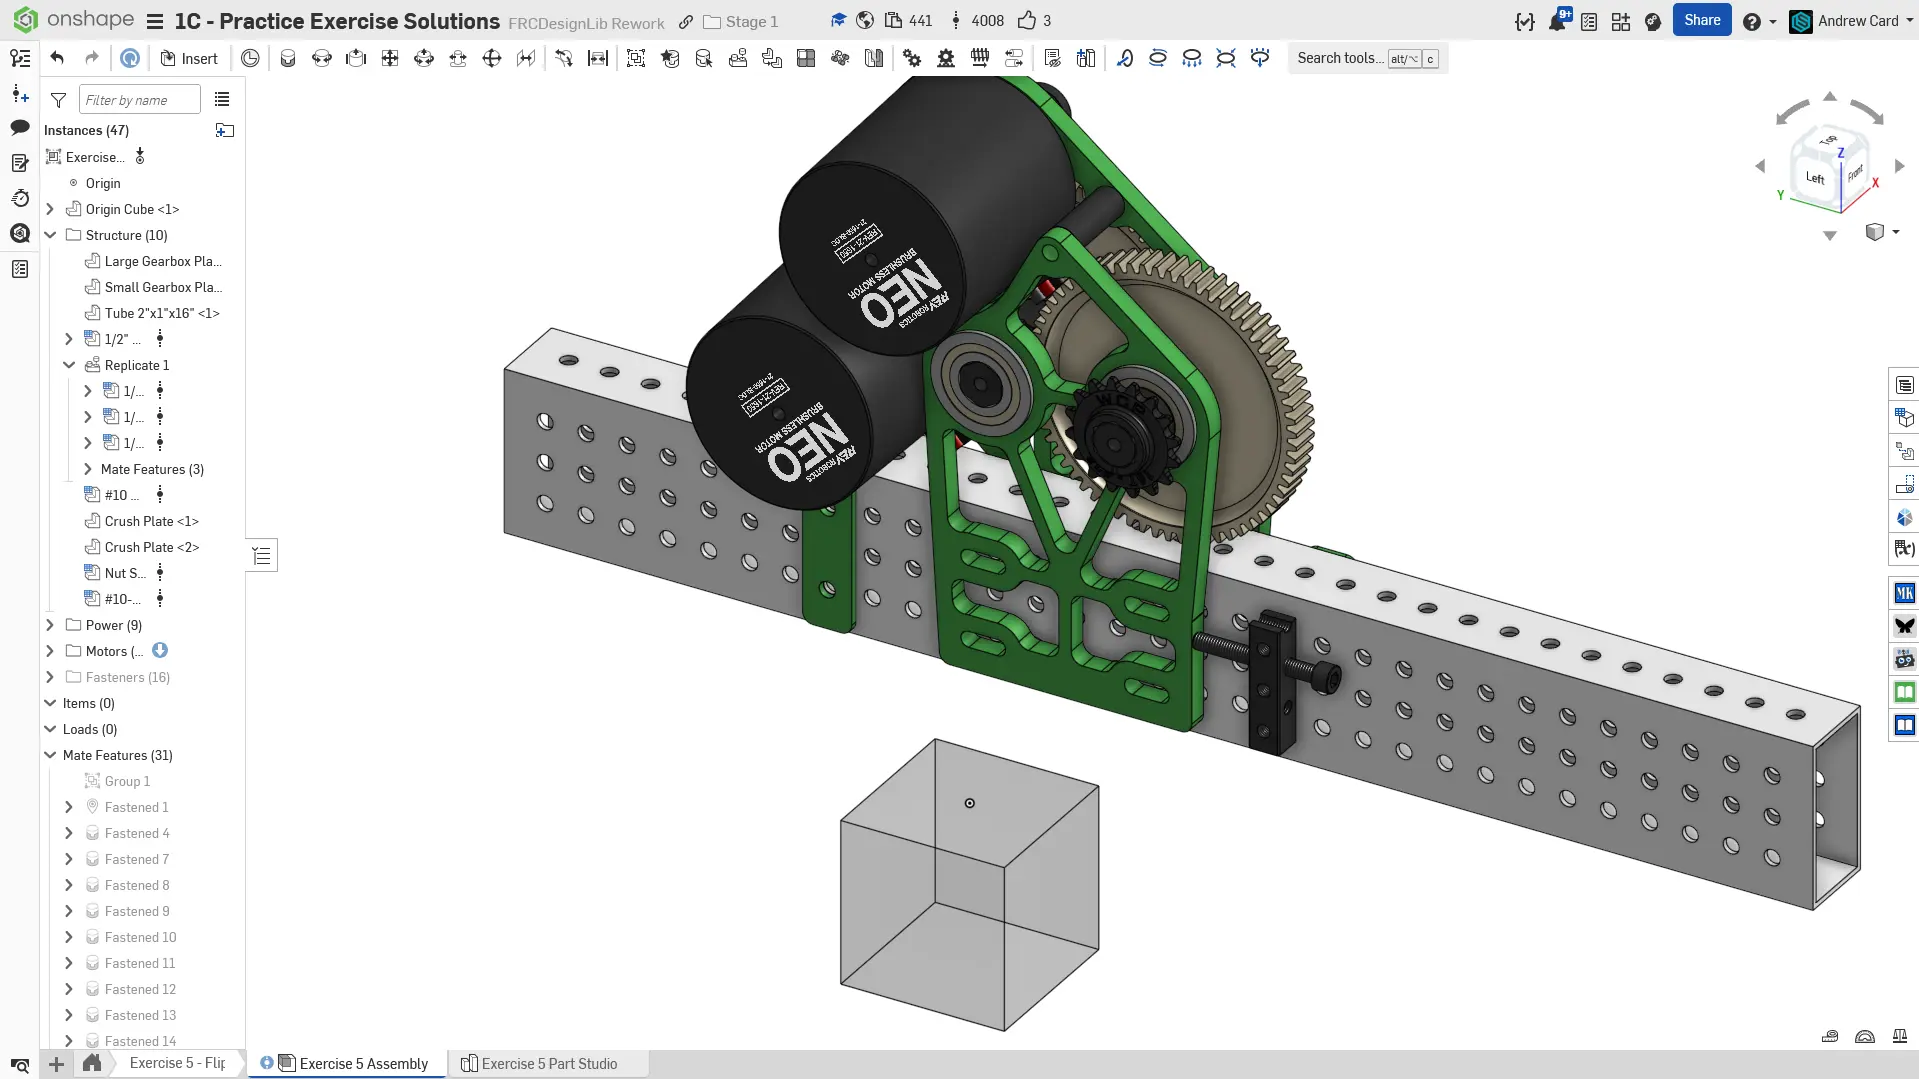This screenshot has height=1079, width=1919.
Task: Click the undo arrow in the toolbar
Action: coord(57,58)
